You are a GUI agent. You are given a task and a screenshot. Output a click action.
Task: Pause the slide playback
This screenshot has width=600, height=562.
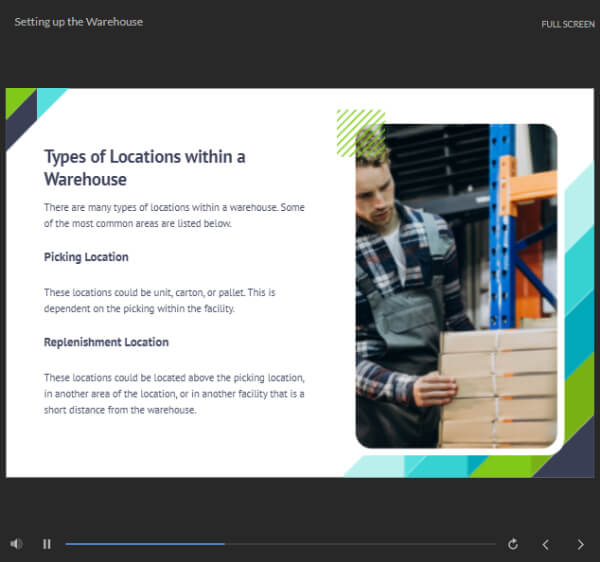[x=46, y=544]
